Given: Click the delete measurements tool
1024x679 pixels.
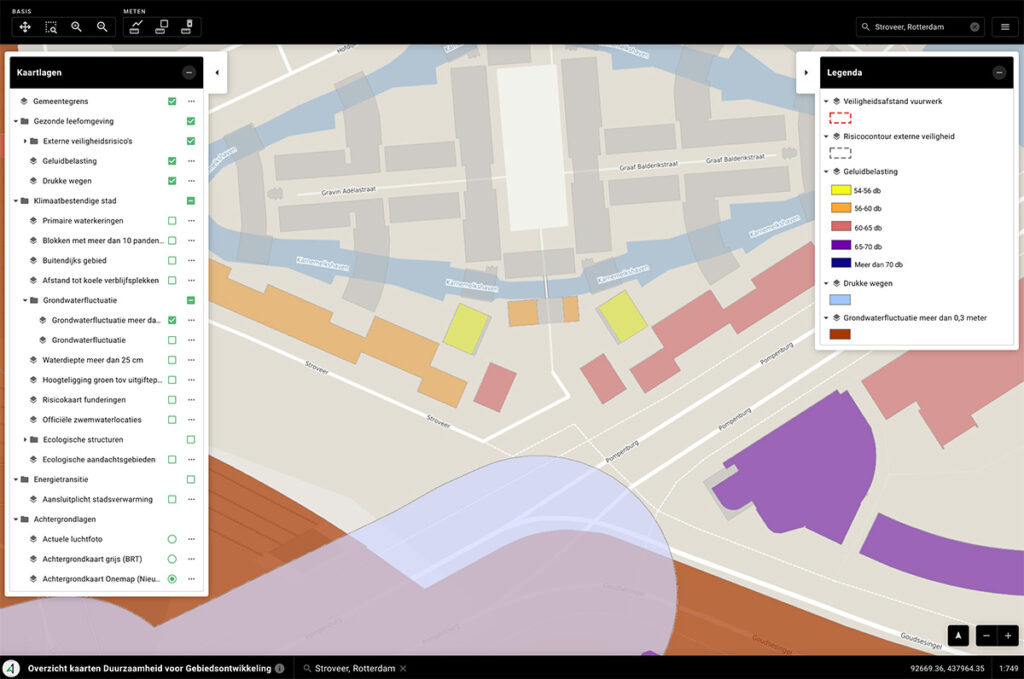Looking at the screenshot, I should [x=186, y=27].
